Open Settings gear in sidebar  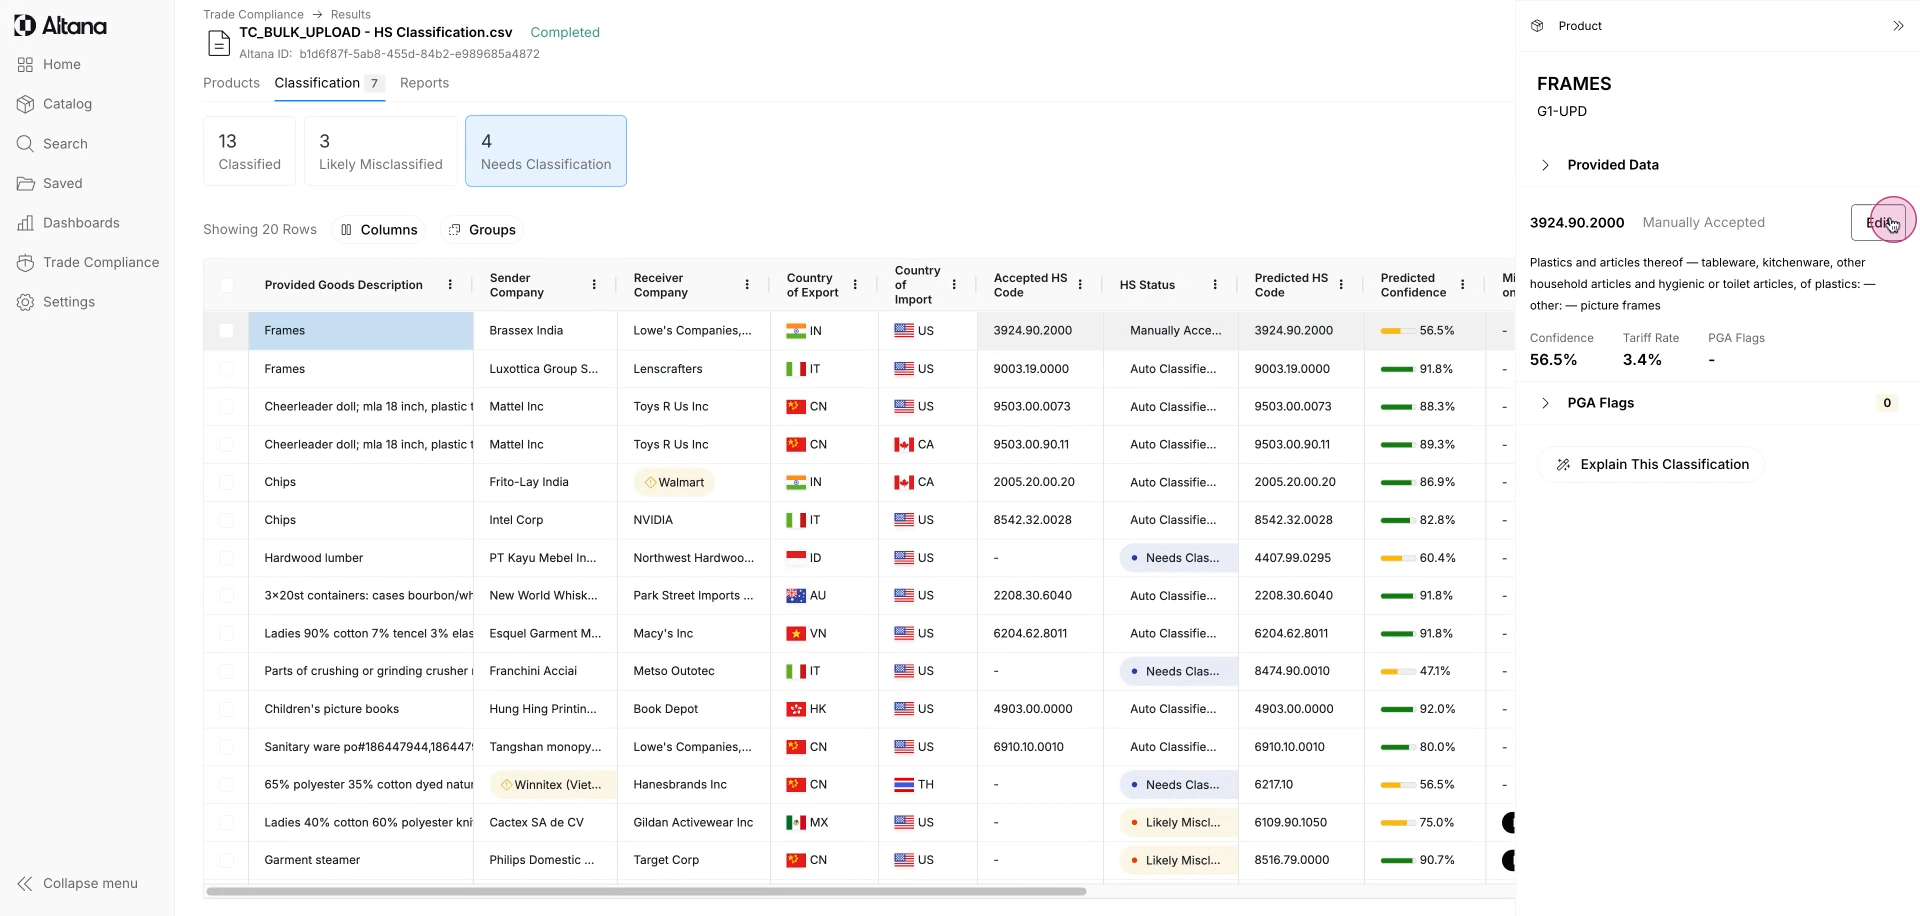(26, 302)
